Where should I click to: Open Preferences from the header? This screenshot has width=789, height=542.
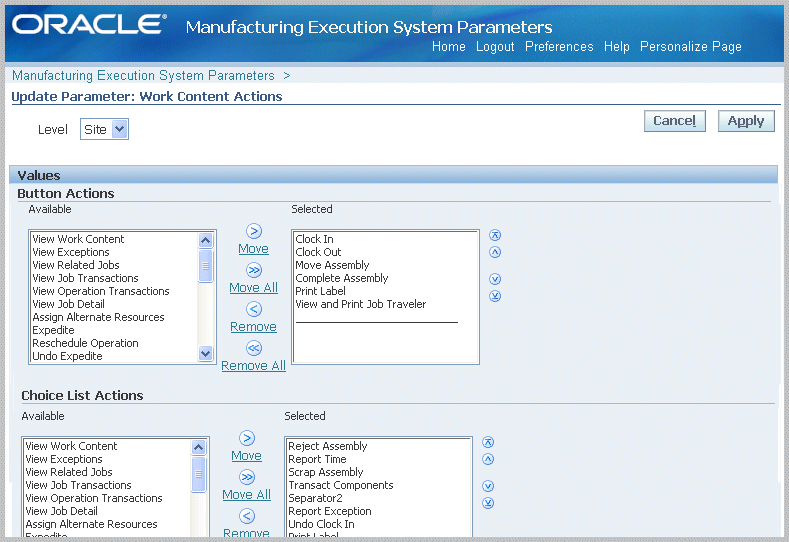(x=559, y=47)
